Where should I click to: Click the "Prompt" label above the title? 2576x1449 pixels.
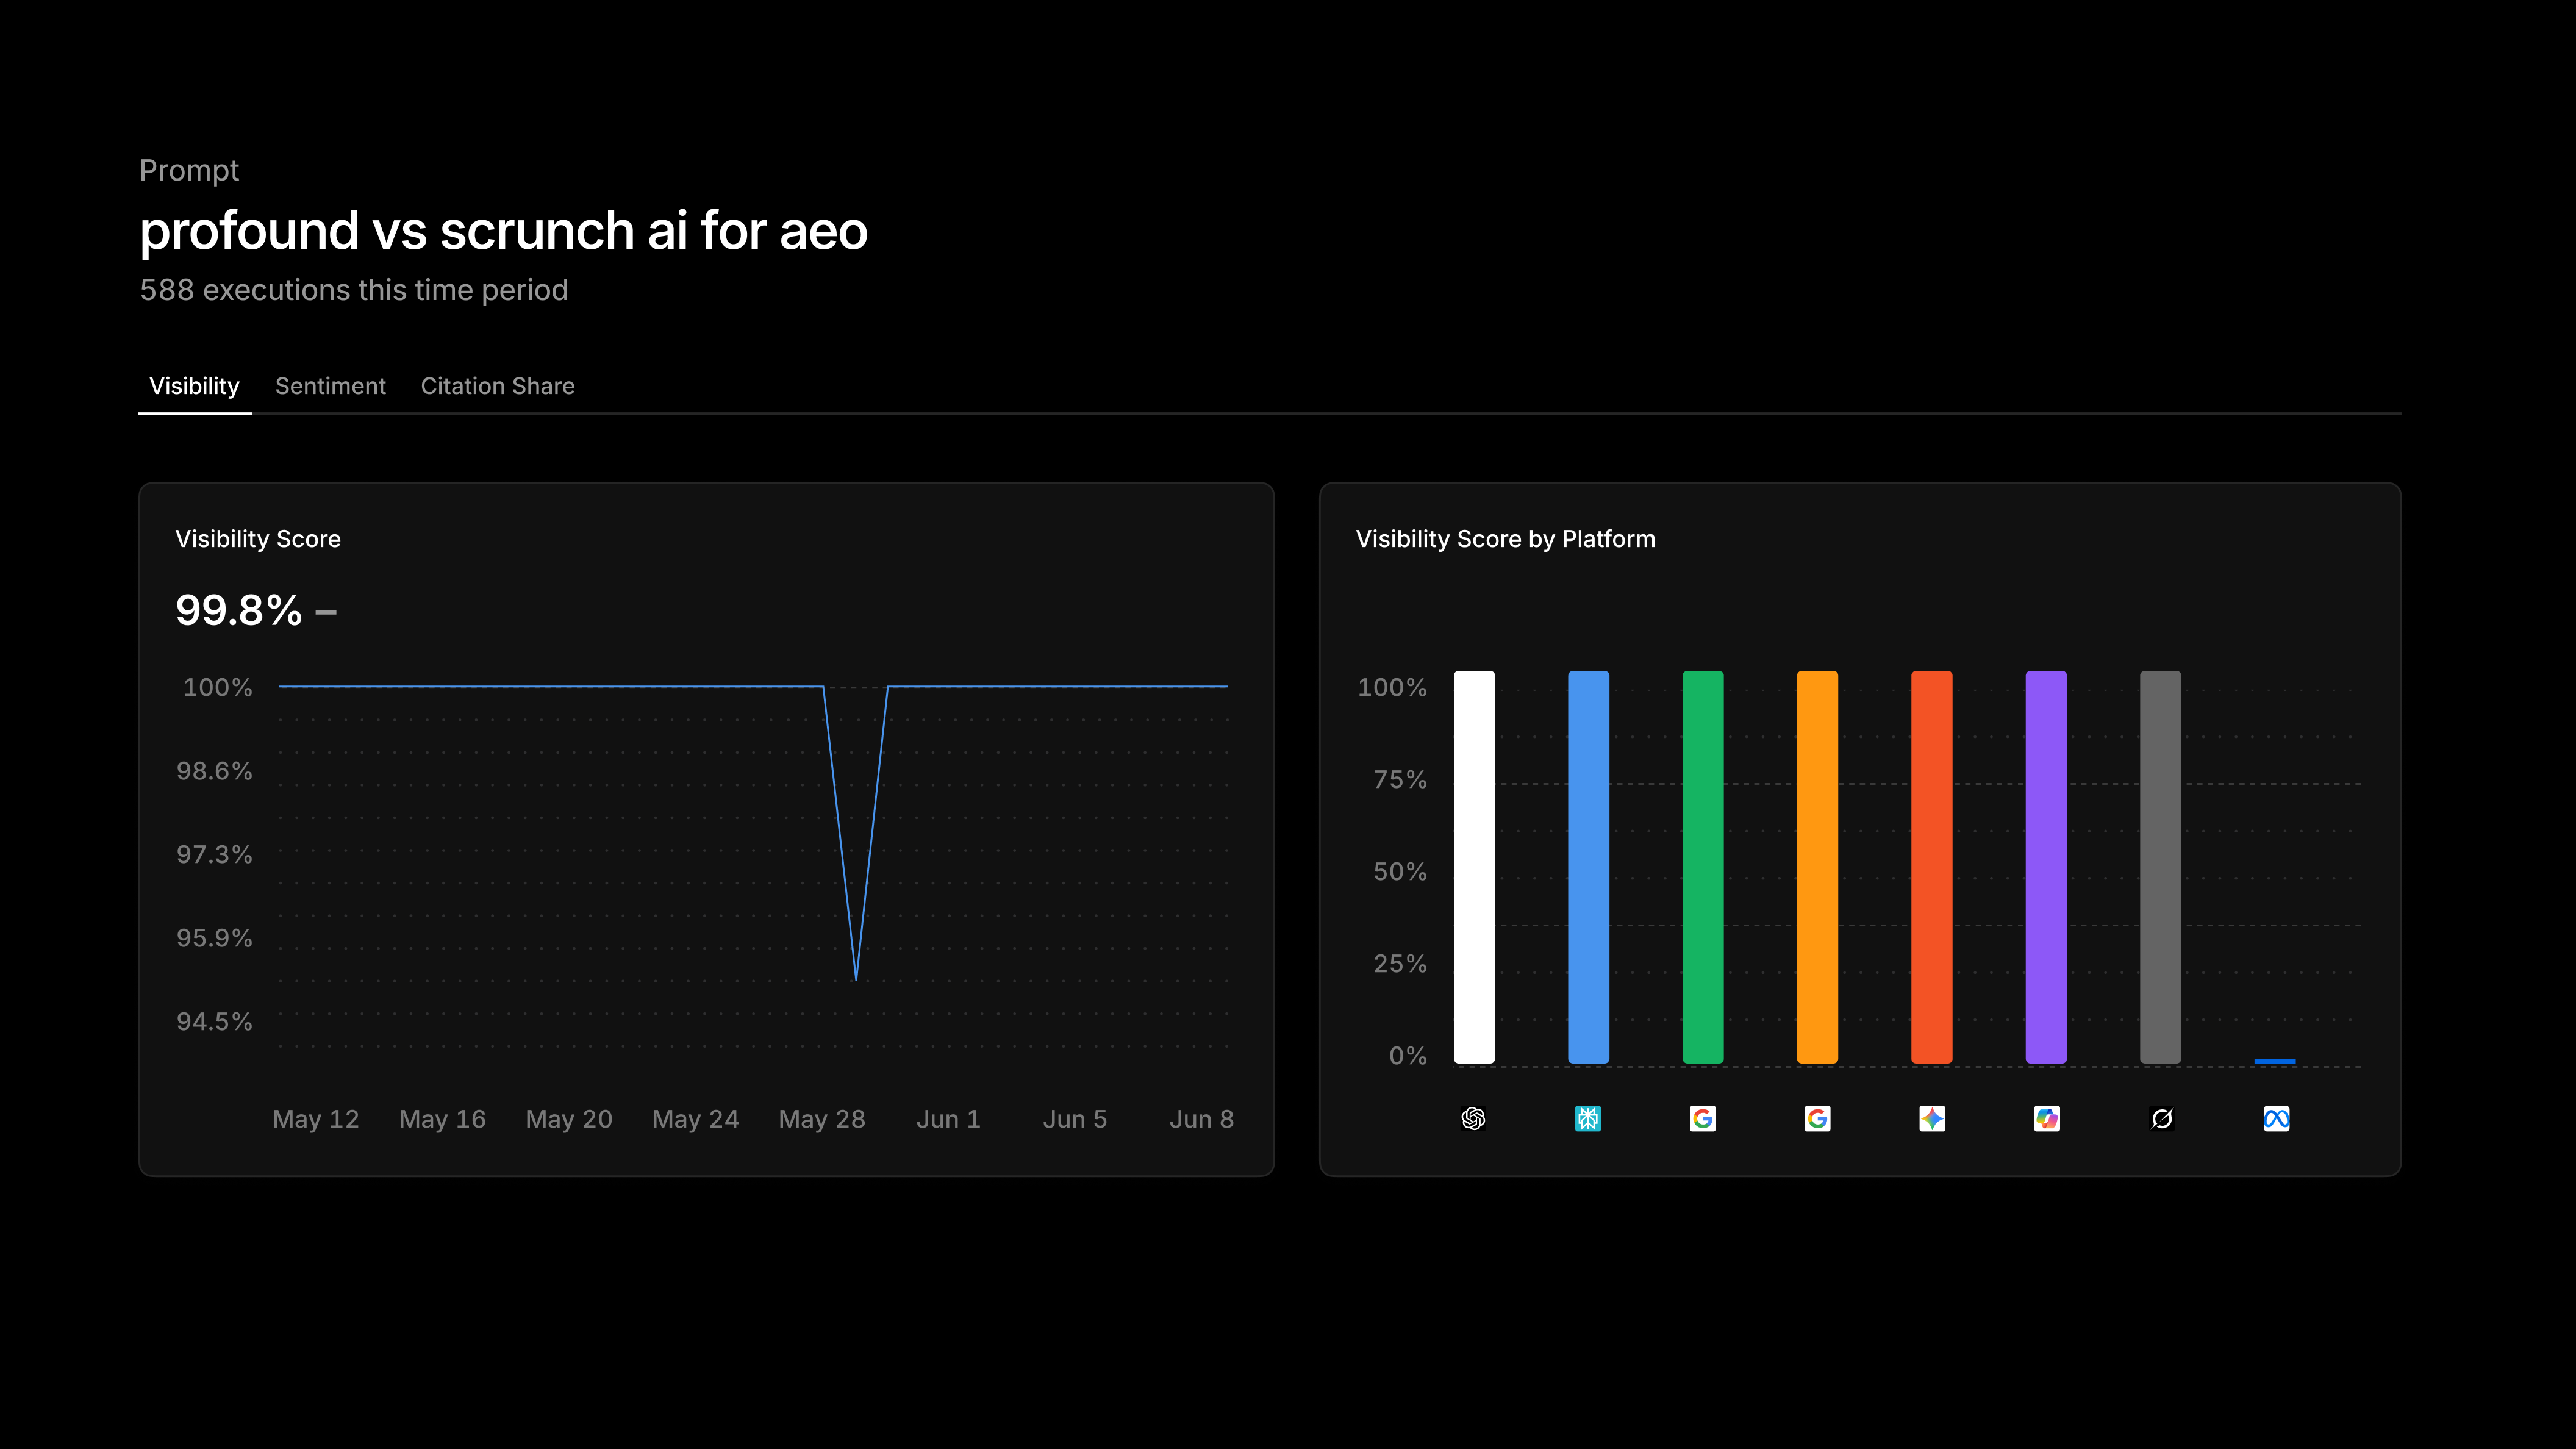pyautogui.click(x=189, y=171)
